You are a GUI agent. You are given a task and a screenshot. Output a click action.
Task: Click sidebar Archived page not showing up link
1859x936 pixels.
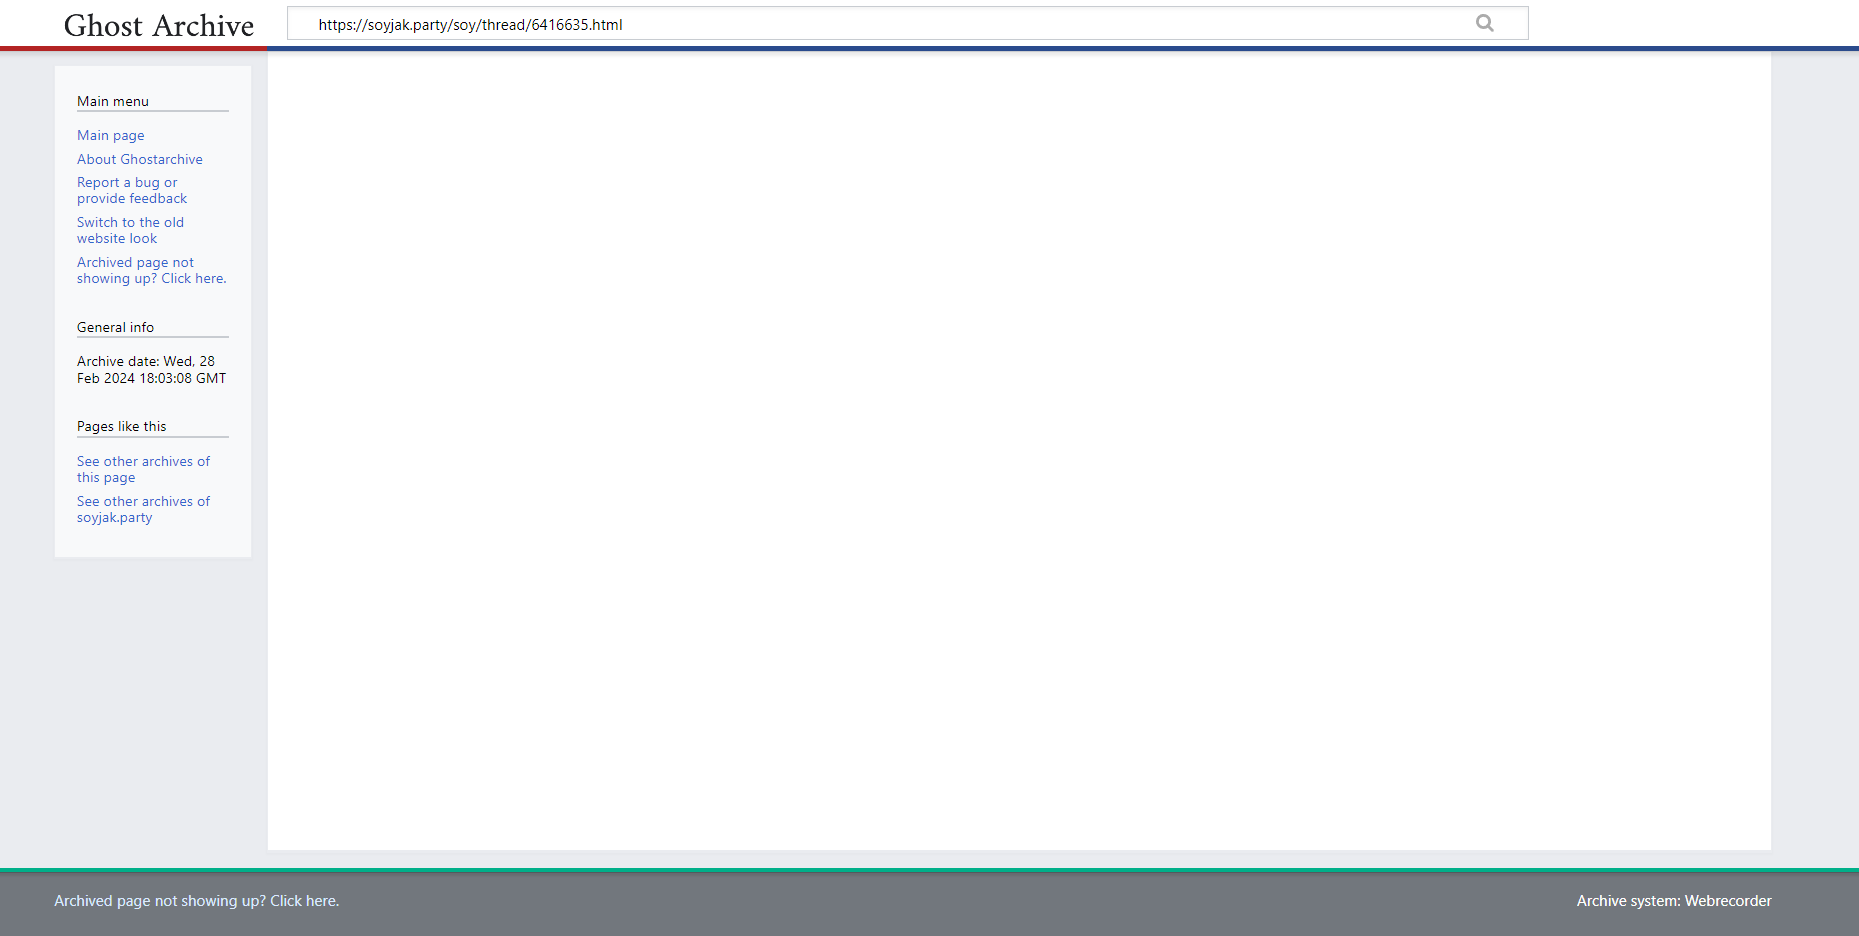tap(152, 270)
